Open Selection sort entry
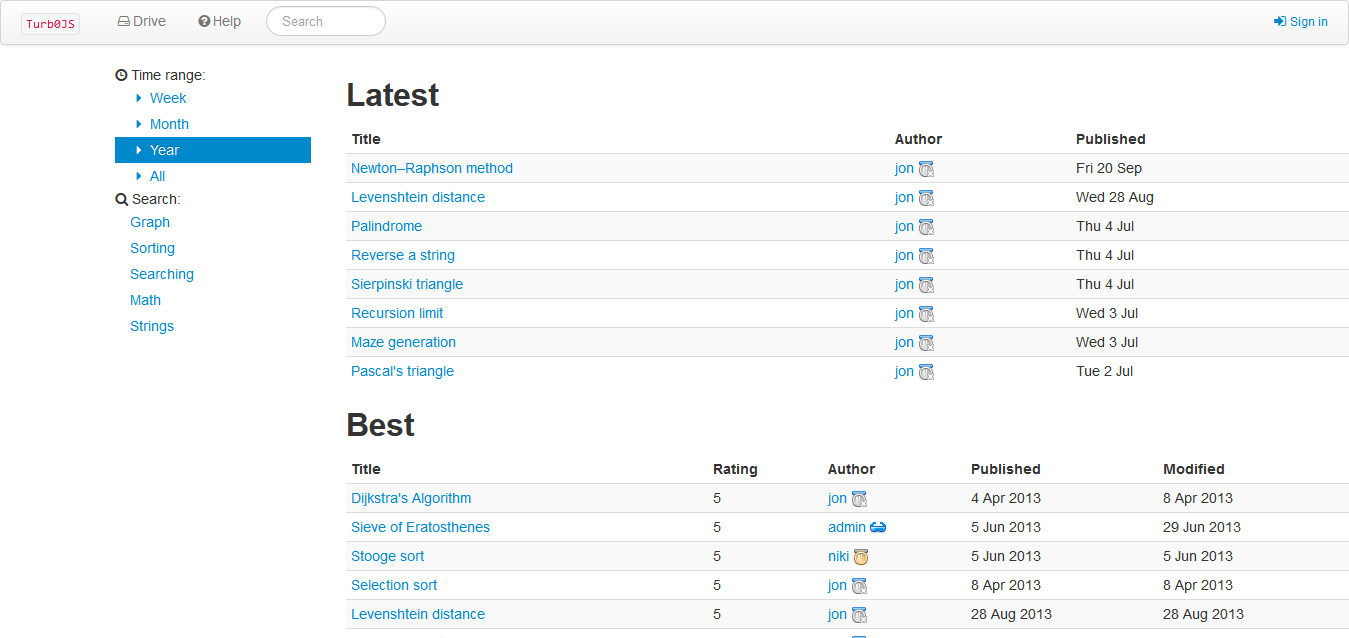The height and width of the screenshot is (638, 1349). (394, 585)
